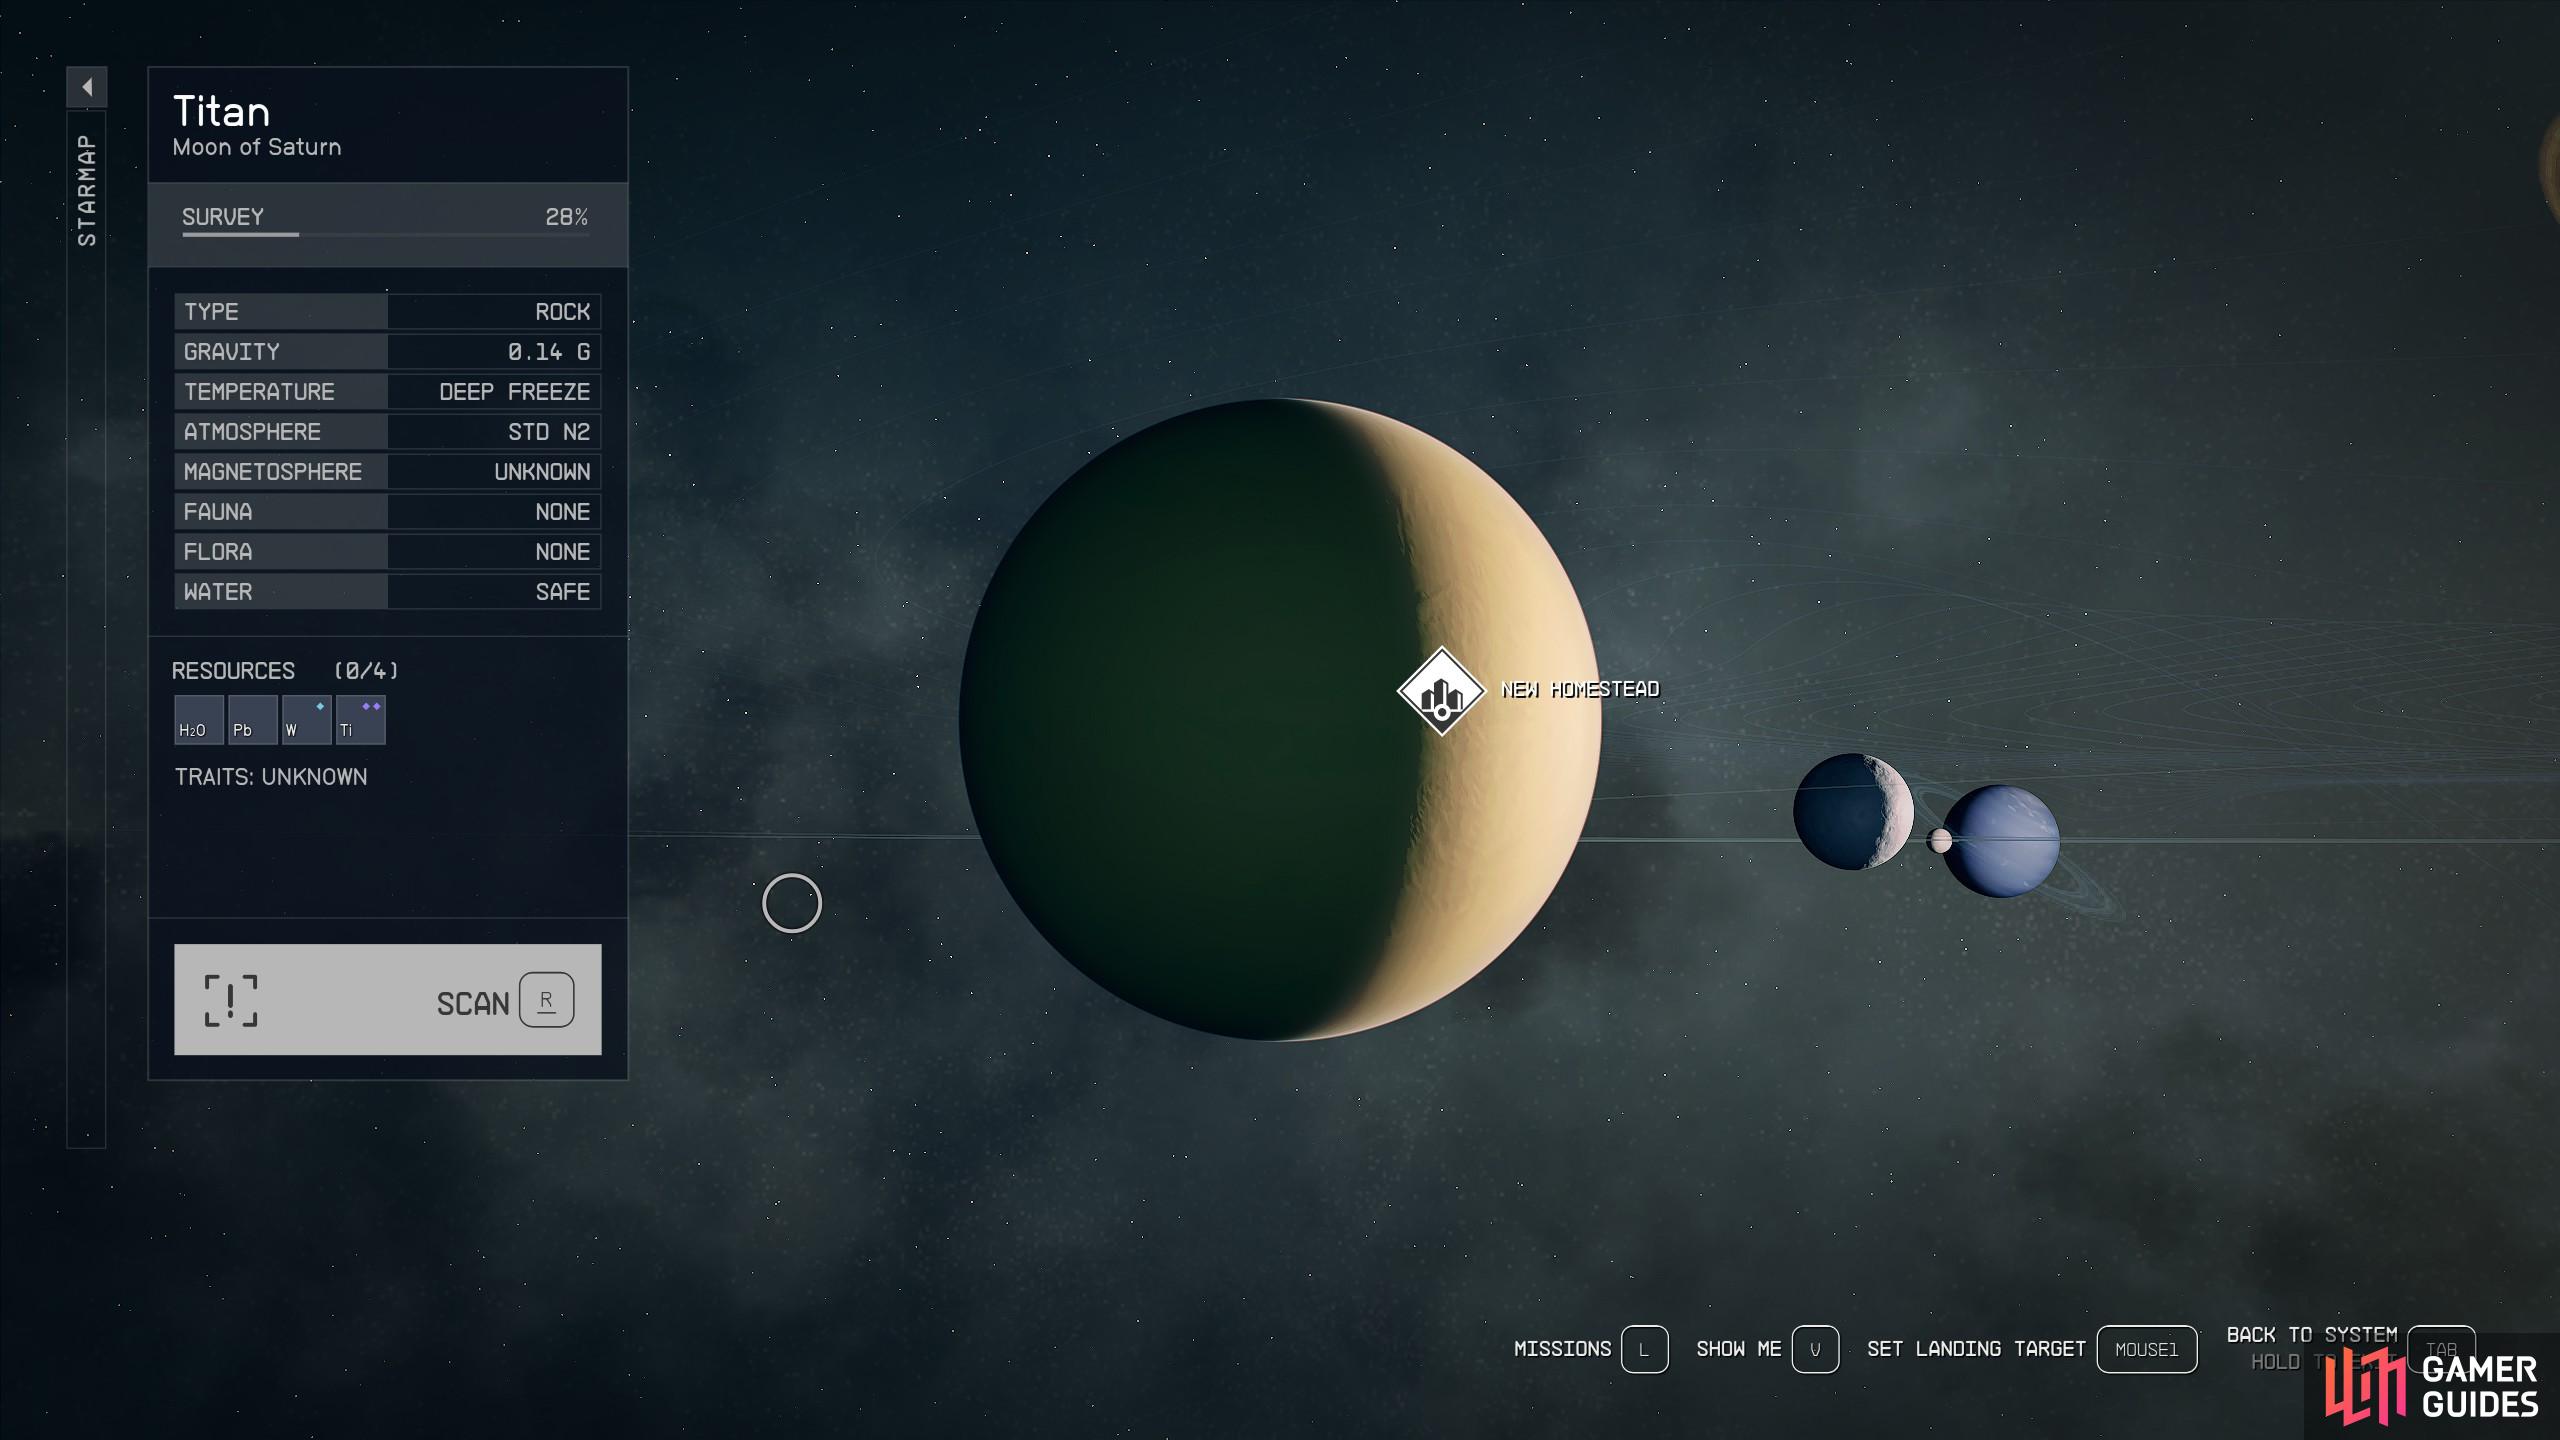The height and width of the screenshot is (1440, 2560).
Task: Select the light blue ringed moon
Action: coord(2001,841)
